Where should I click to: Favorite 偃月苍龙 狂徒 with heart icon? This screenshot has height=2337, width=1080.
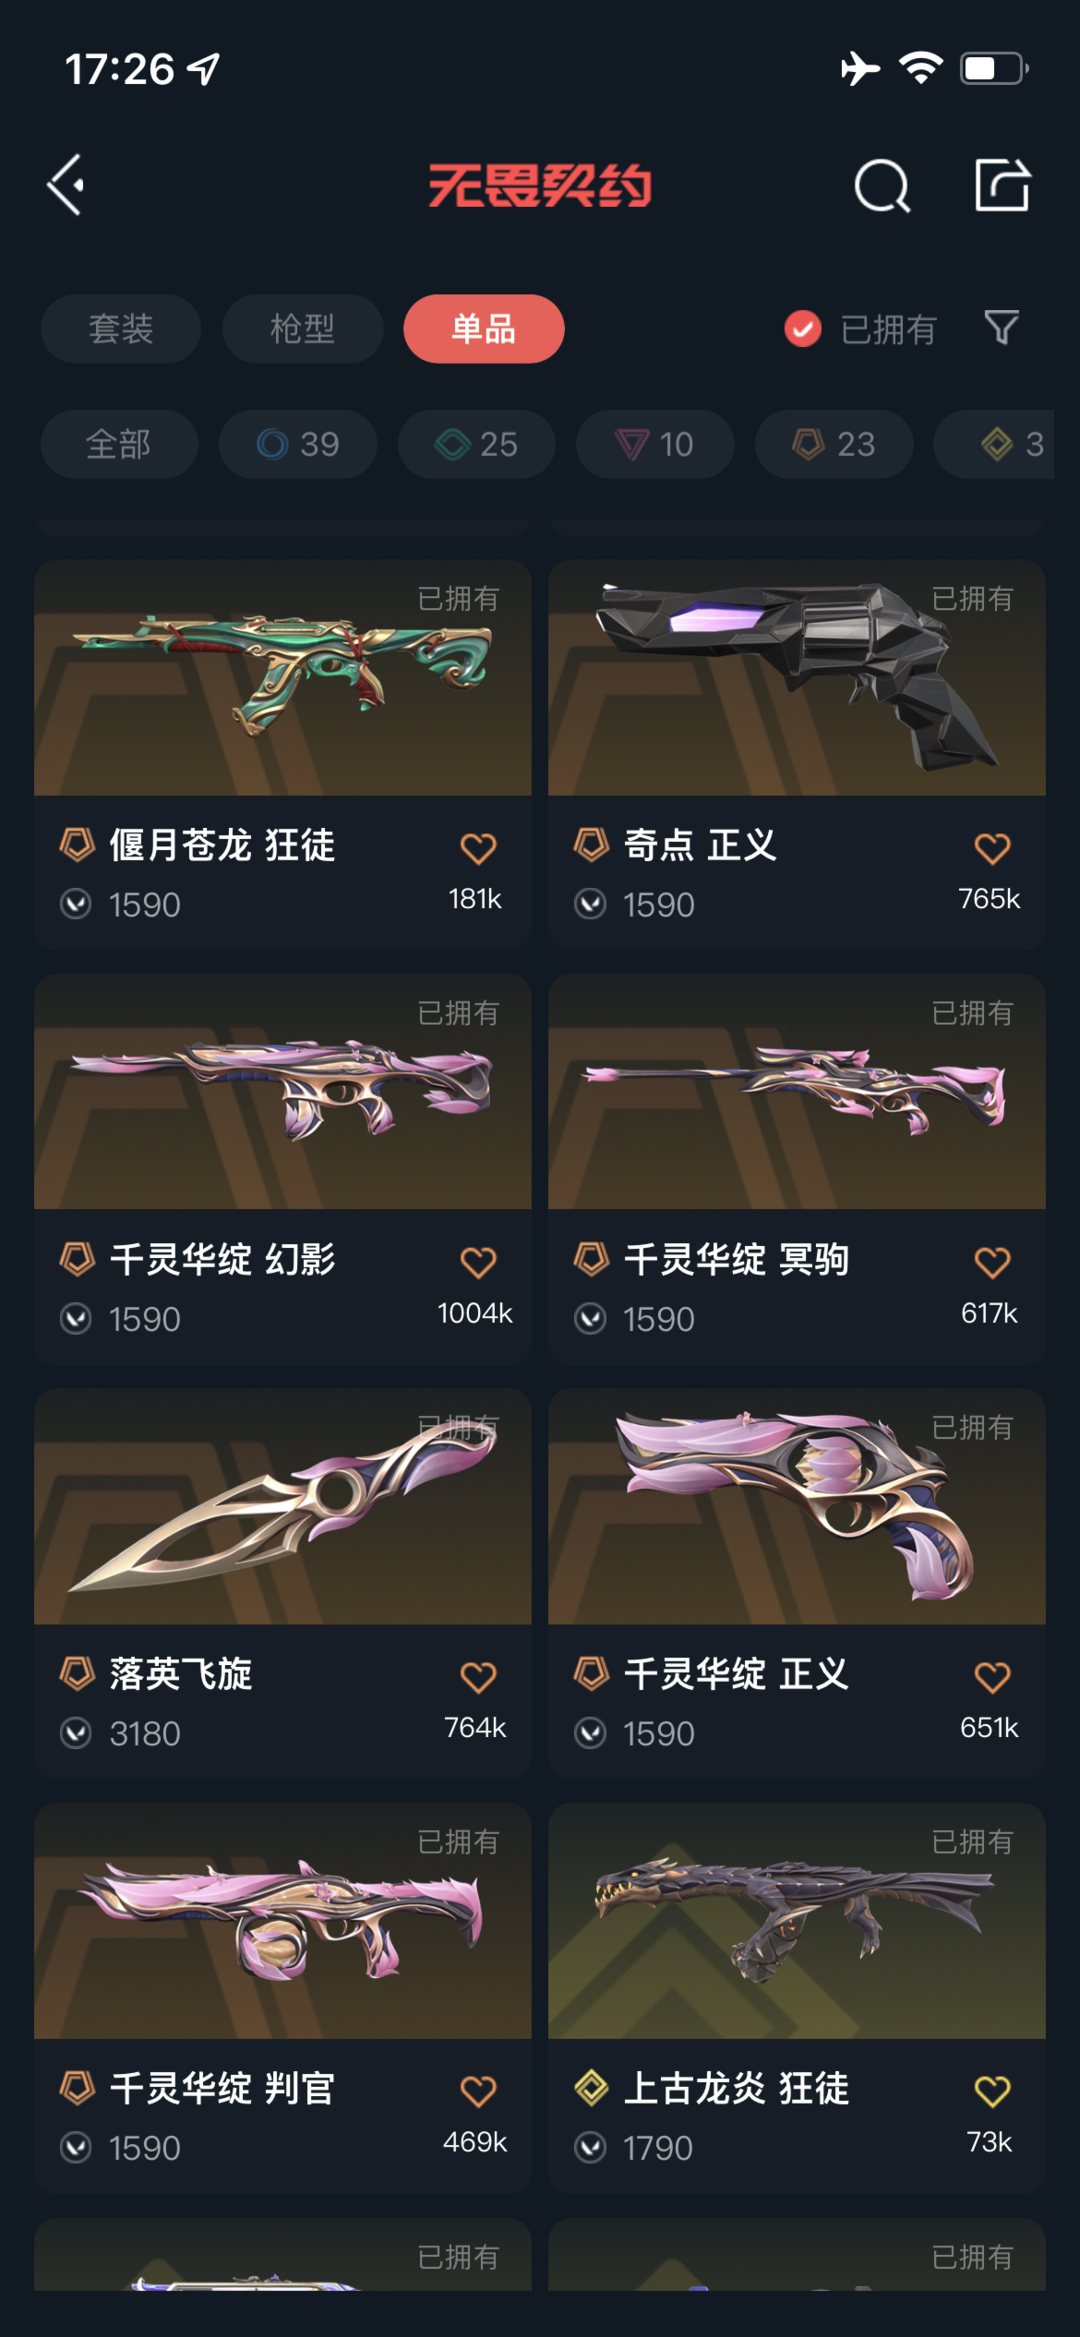tap(478, 848)
